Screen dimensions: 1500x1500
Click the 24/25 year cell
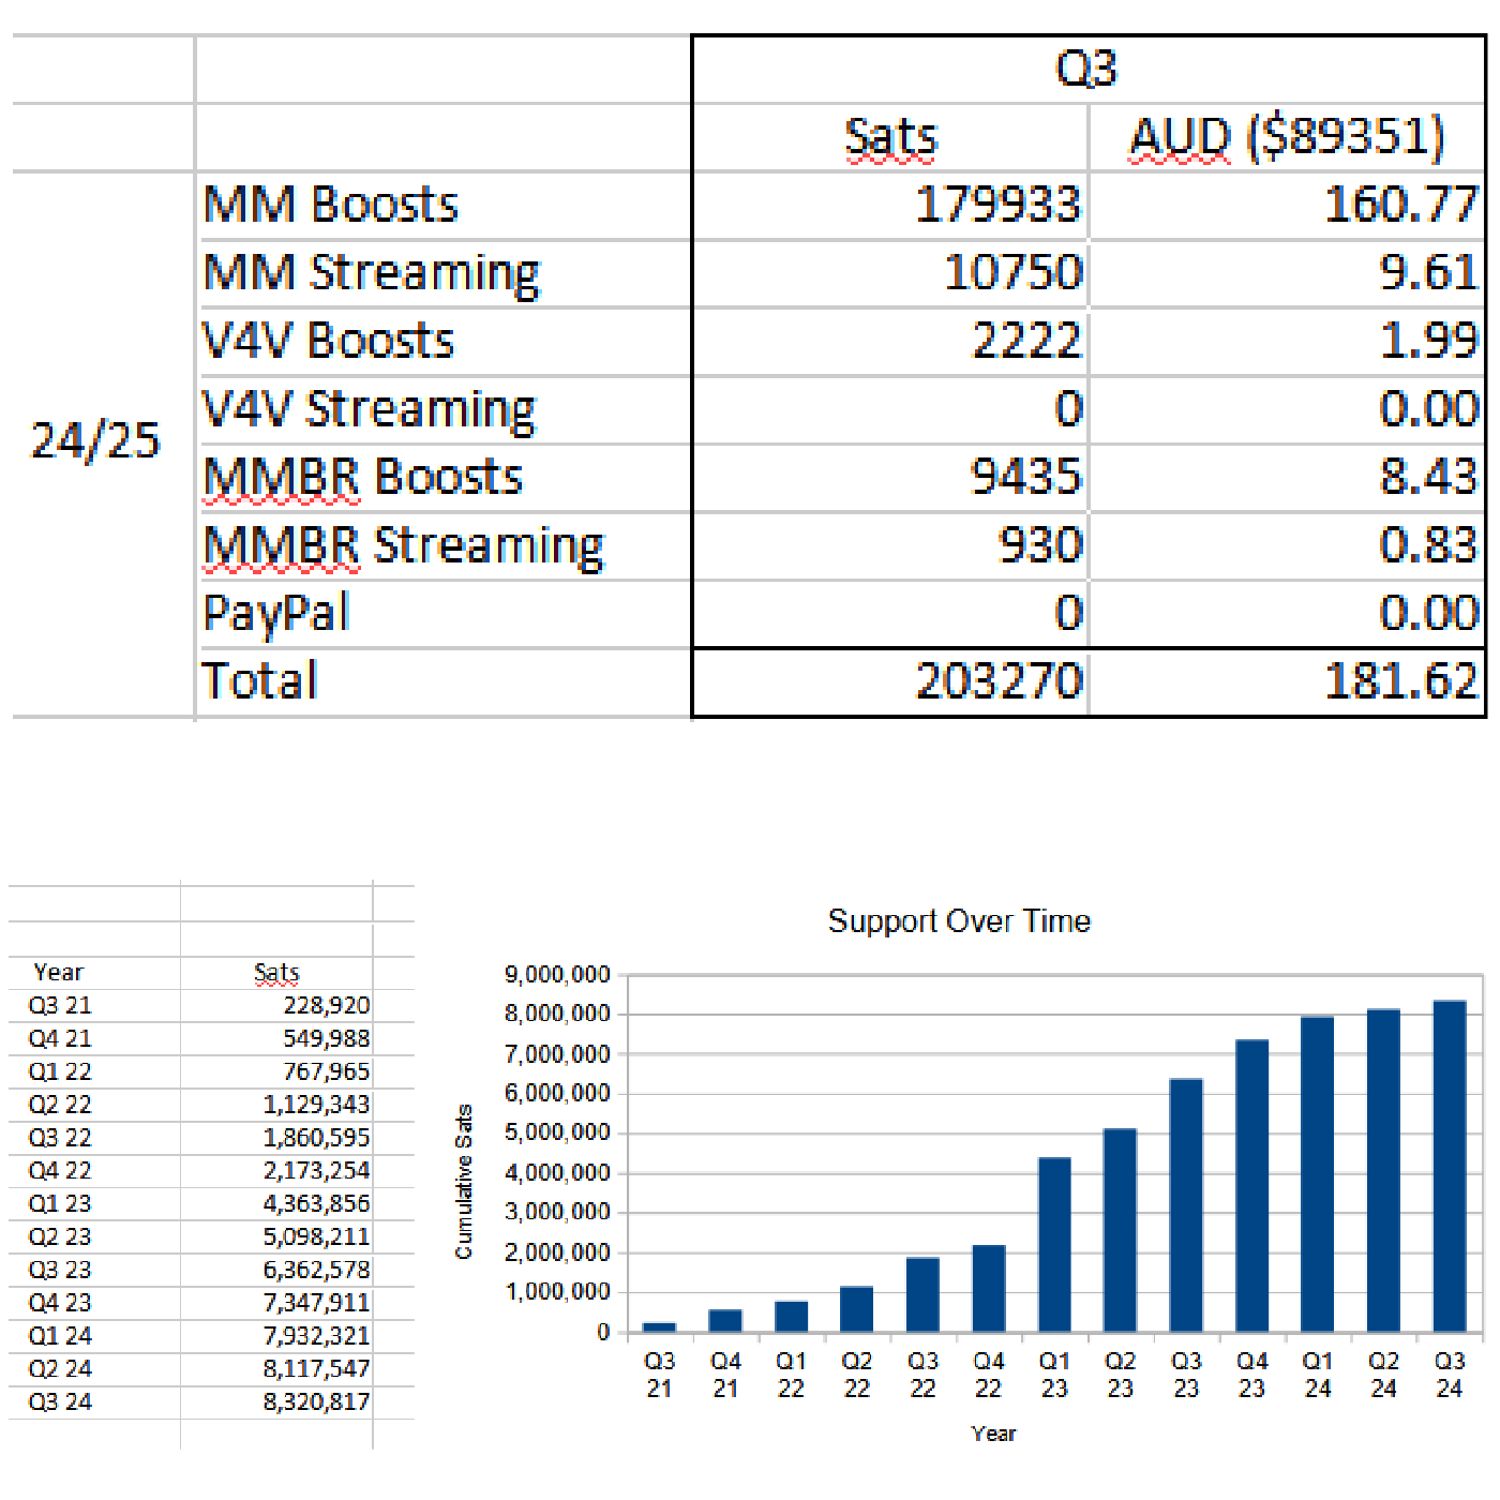click(96, 442)
